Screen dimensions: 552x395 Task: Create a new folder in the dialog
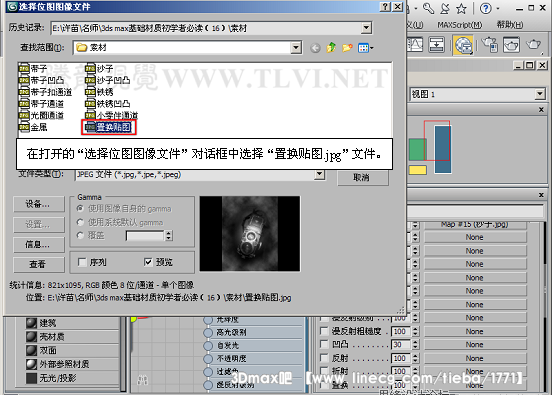[347, 48]
